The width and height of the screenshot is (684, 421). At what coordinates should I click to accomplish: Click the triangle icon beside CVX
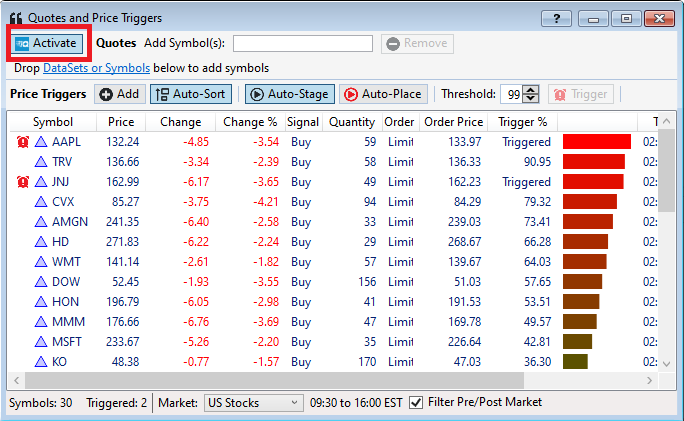[41, 202]
